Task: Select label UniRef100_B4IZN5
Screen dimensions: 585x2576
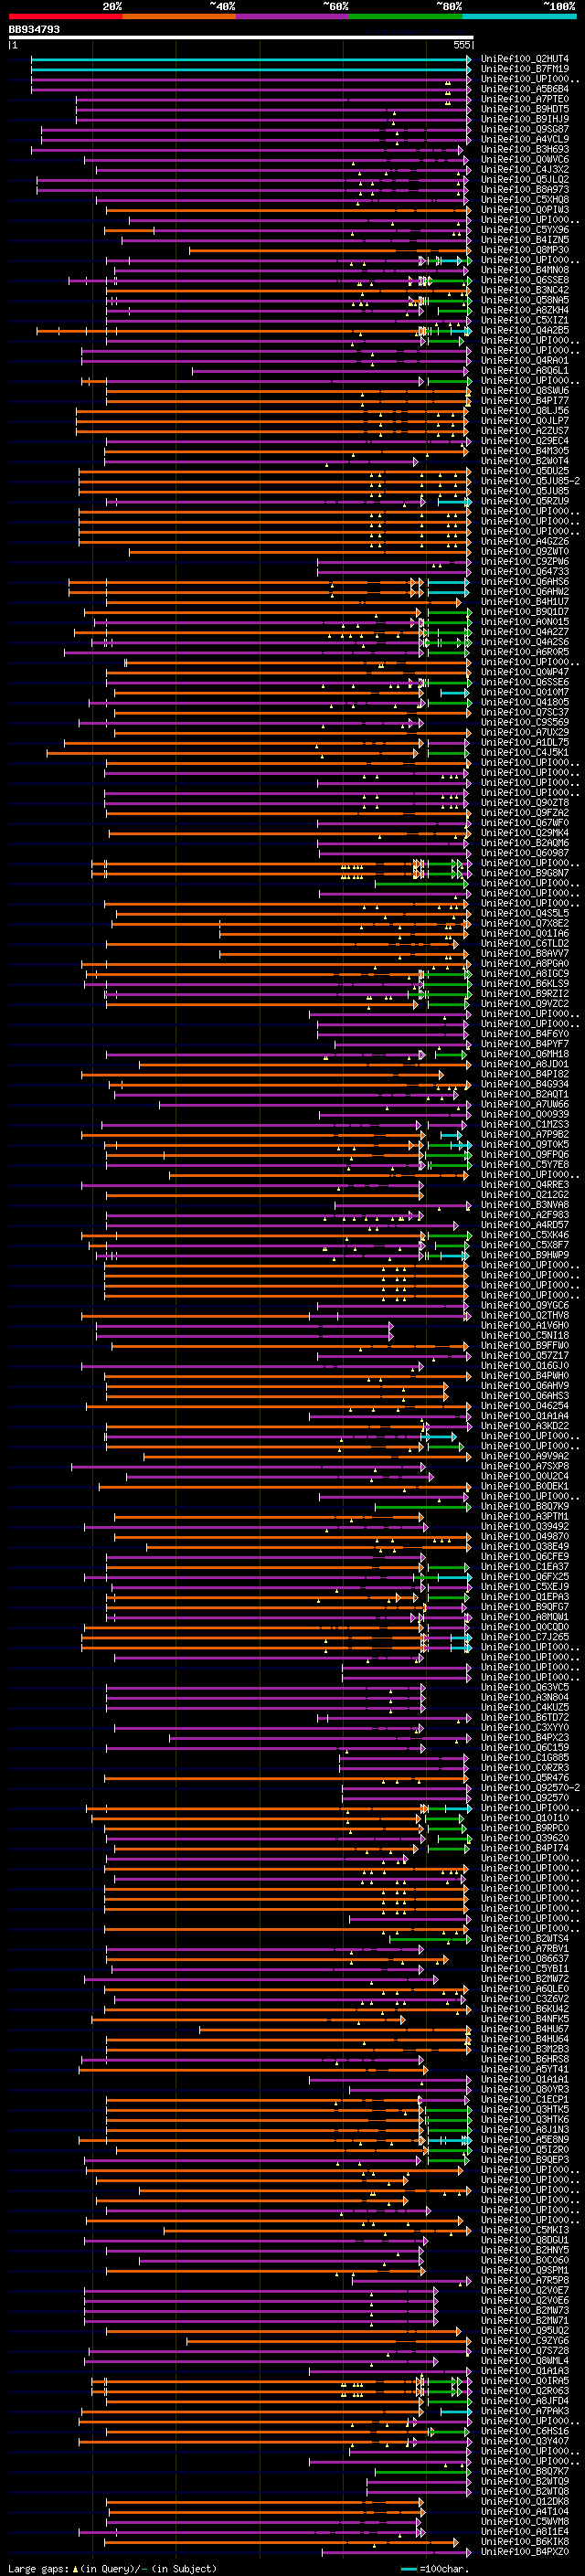Action: click(524, 240)
